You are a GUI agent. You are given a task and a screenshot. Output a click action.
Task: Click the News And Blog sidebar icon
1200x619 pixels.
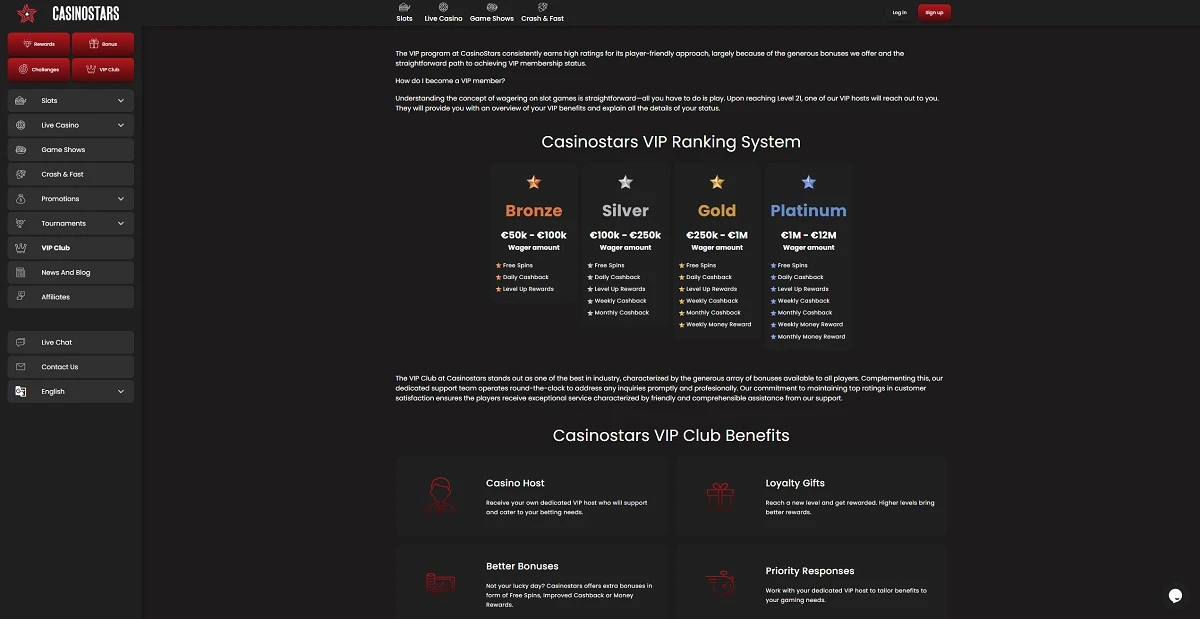click(x=21, y=272)
